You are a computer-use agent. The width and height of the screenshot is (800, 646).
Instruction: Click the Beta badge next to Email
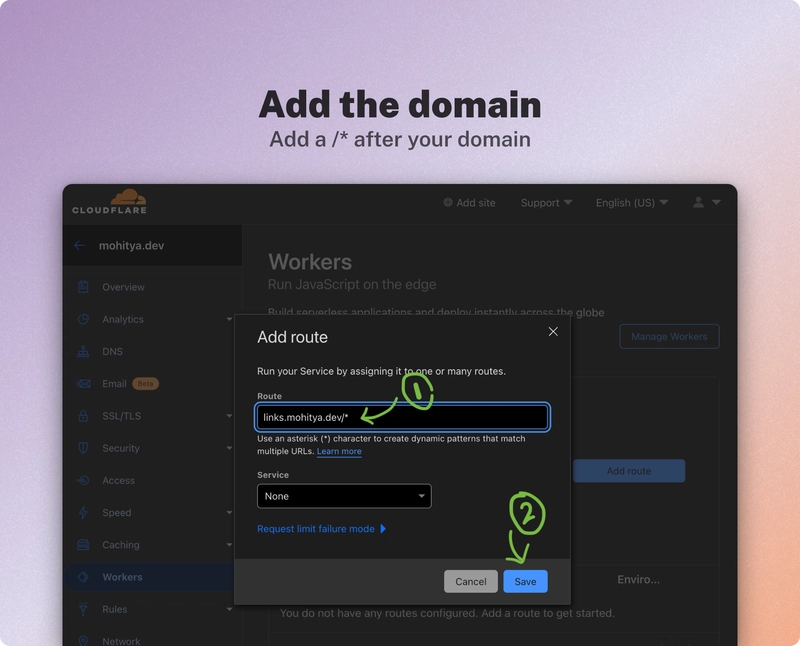pyautogui.click(x=145, y=384)
